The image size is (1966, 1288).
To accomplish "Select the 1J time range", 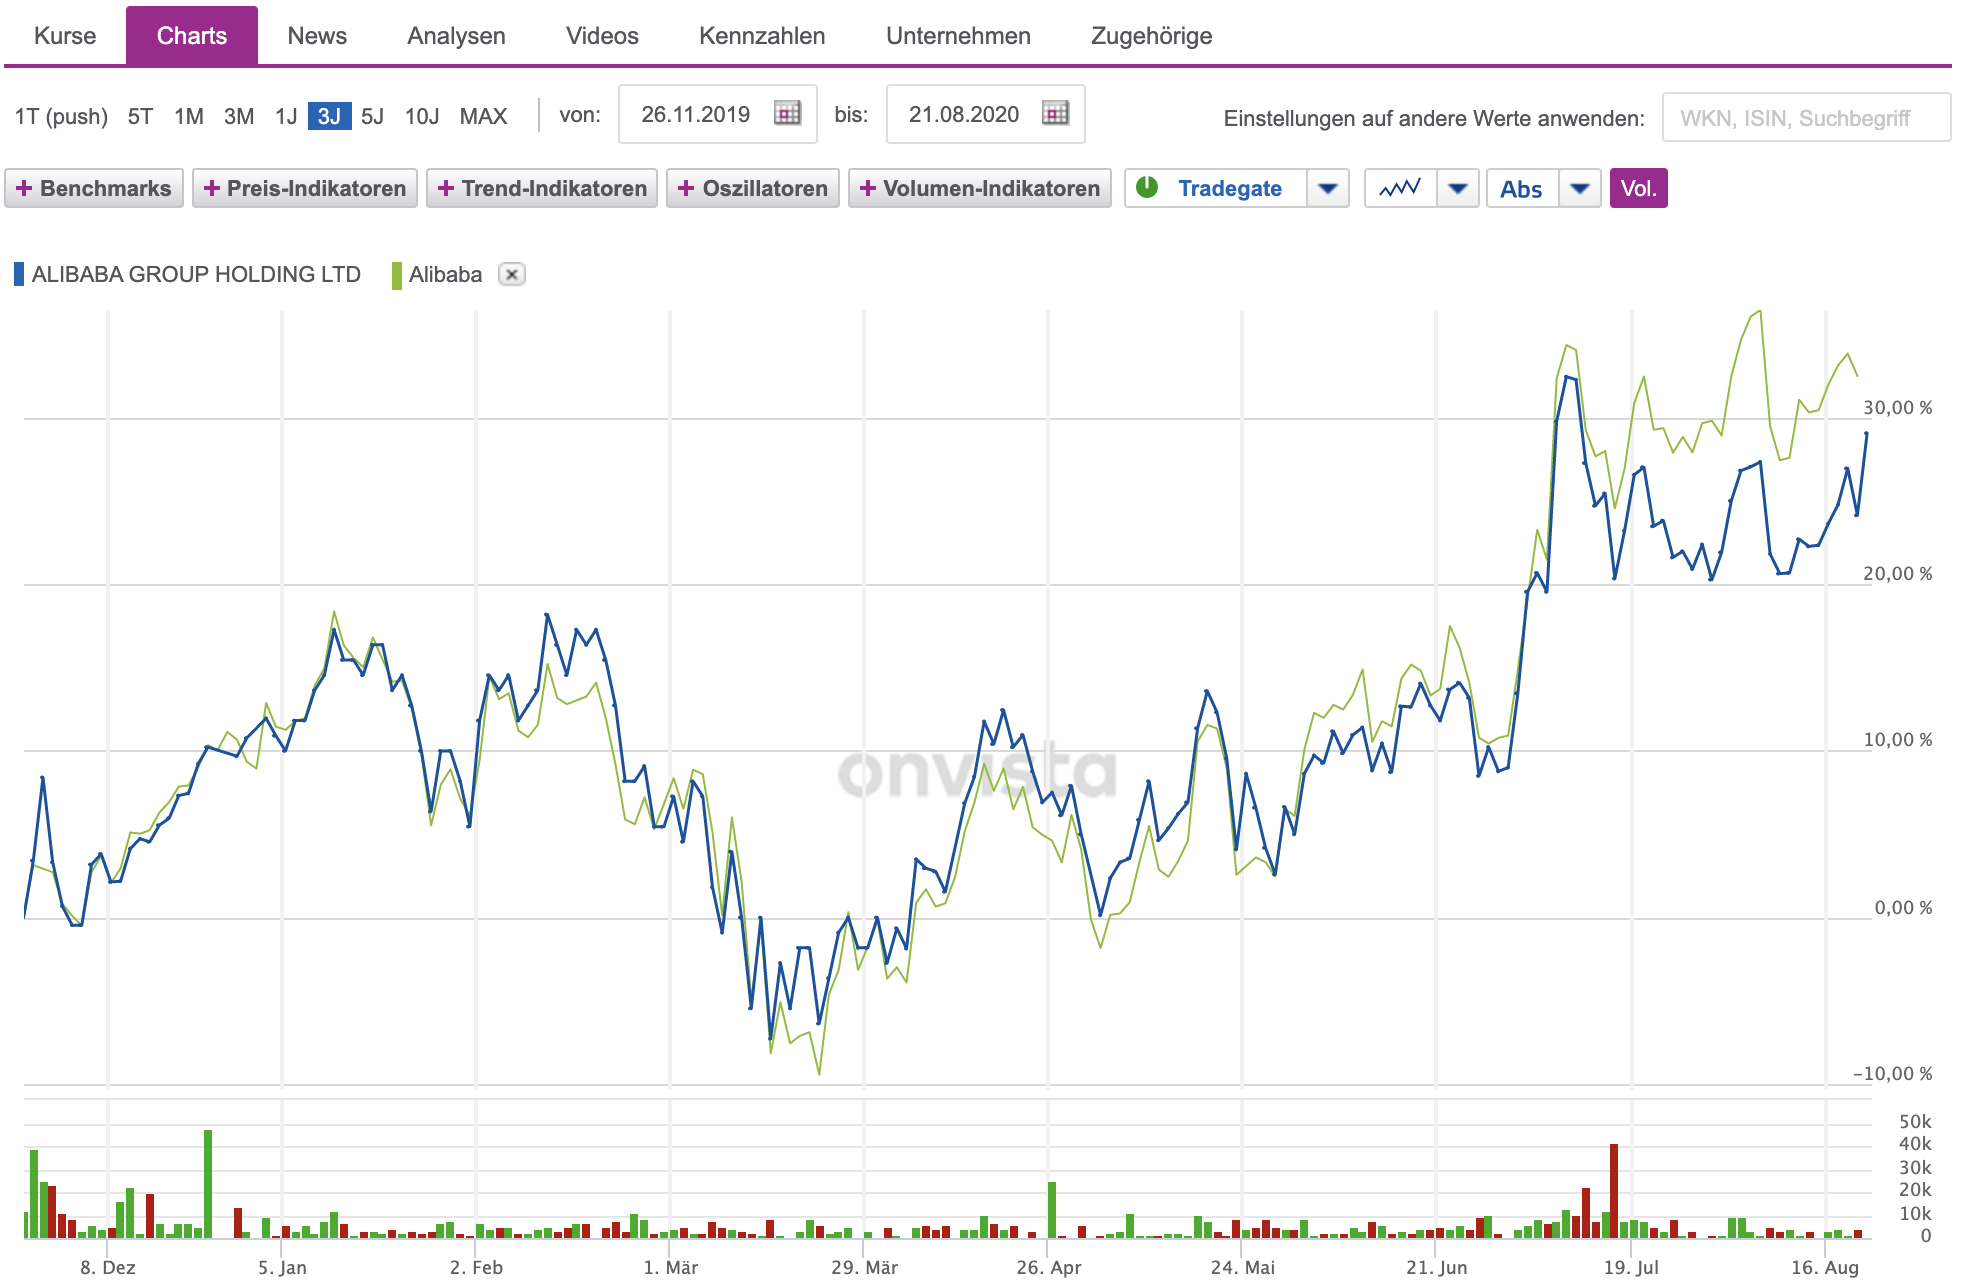I will (x=286, y=116).
